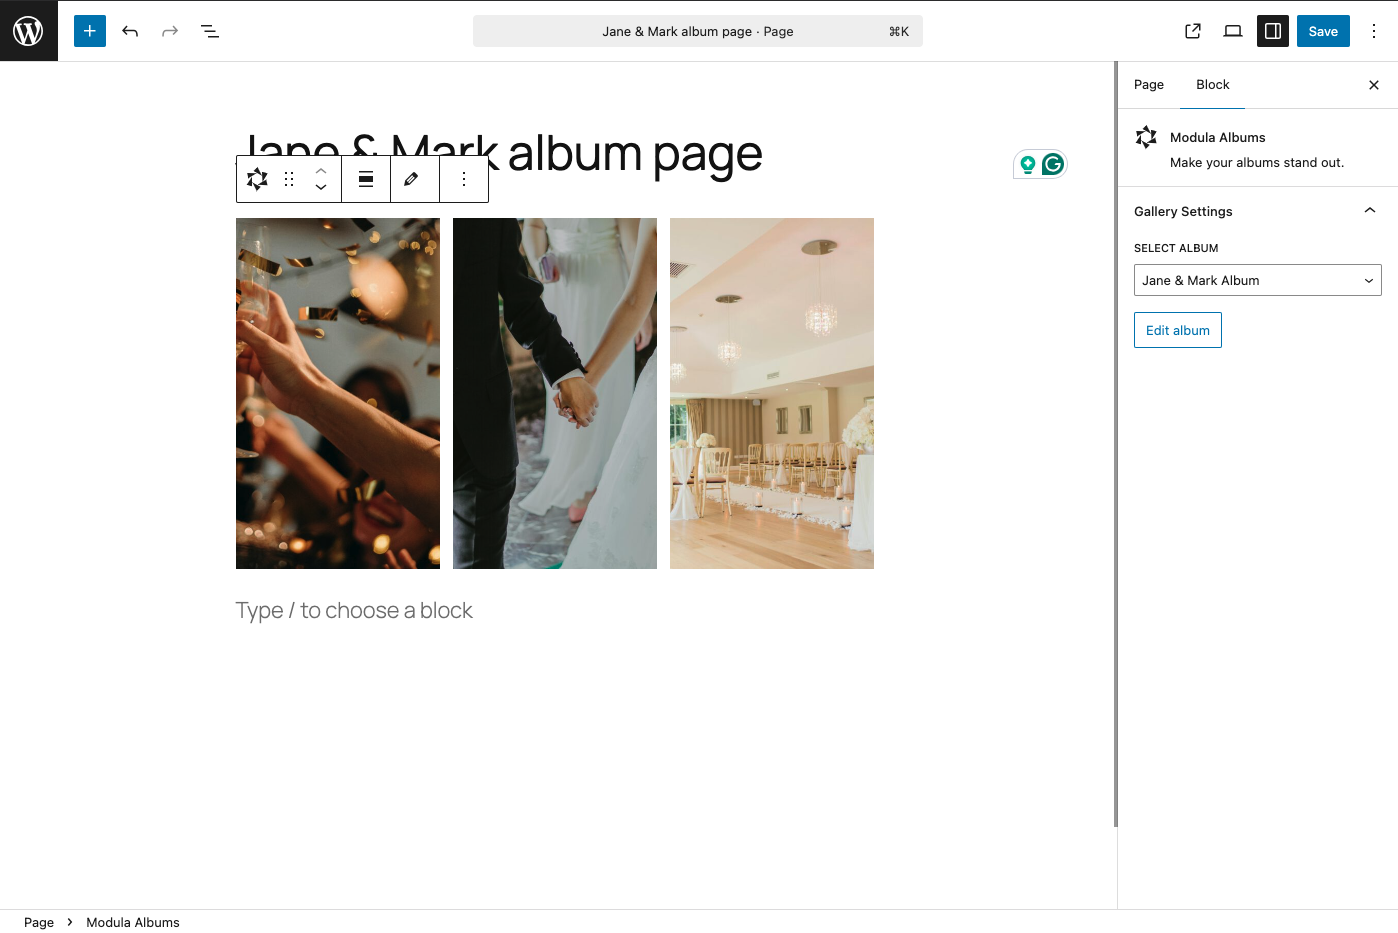Click the Save button
This screenshot has height=933, width=1398.
pyautogui.click(x=1323, y=31)
